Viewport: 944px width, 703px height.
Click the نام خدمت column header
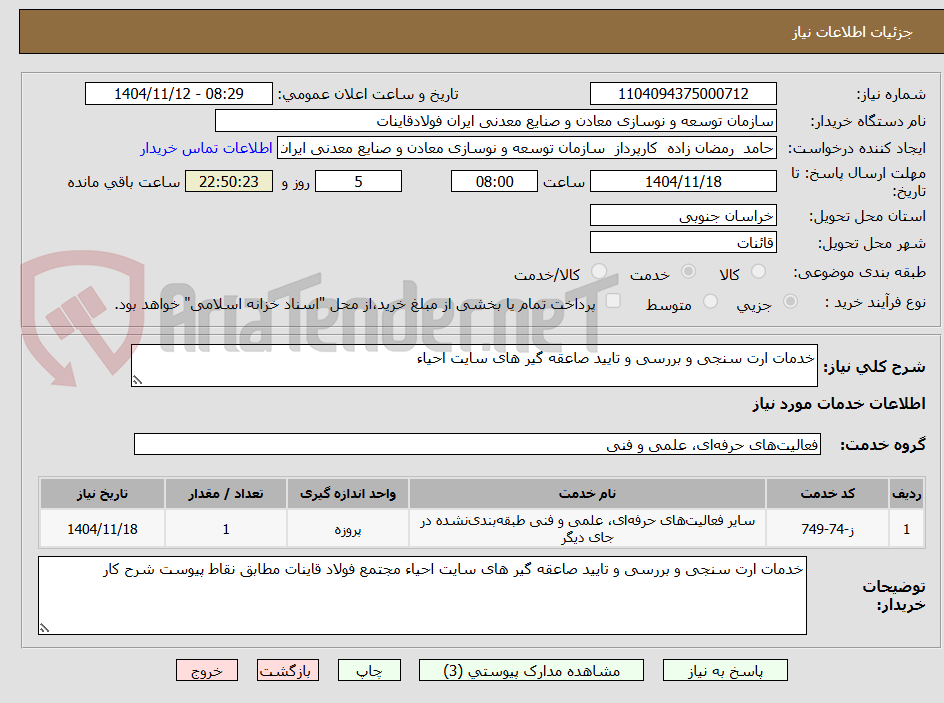[587, 494]
